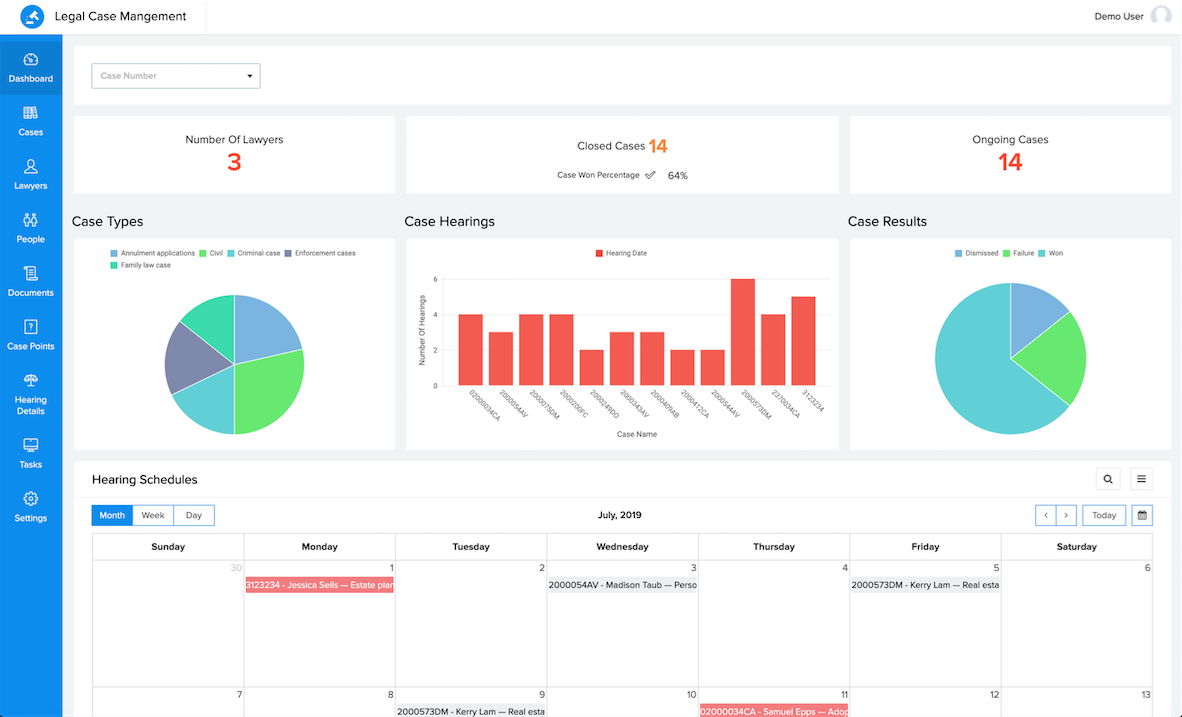Screen dimensions: 1182x717
Task: Open the Lawyers section icon
Action: click(x=31, y=167)
